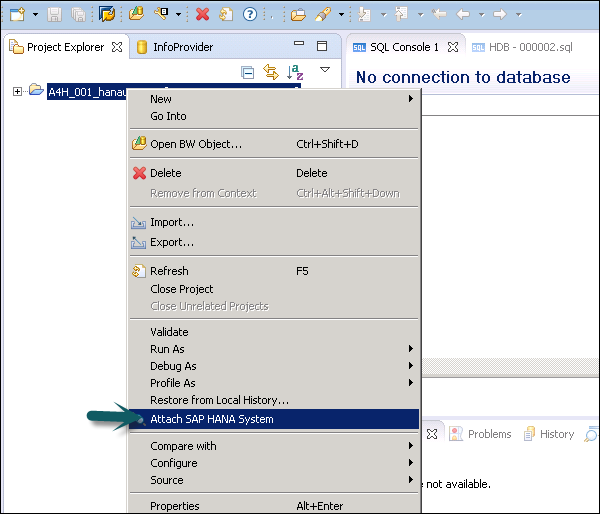Expand the A4H_001_hana project tree node
This screenshot has width=600, height=514.
point(17,92)
